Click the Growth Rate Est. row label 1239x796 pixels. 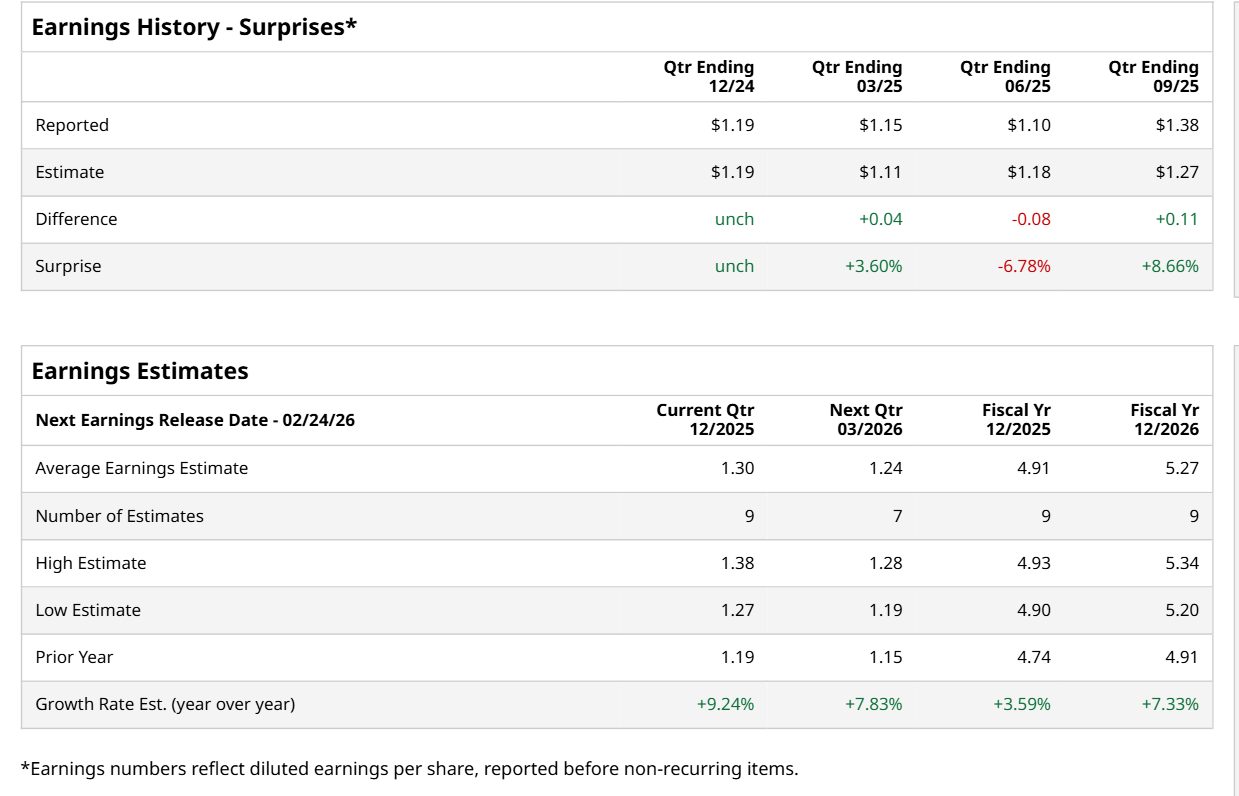[165, 704]
